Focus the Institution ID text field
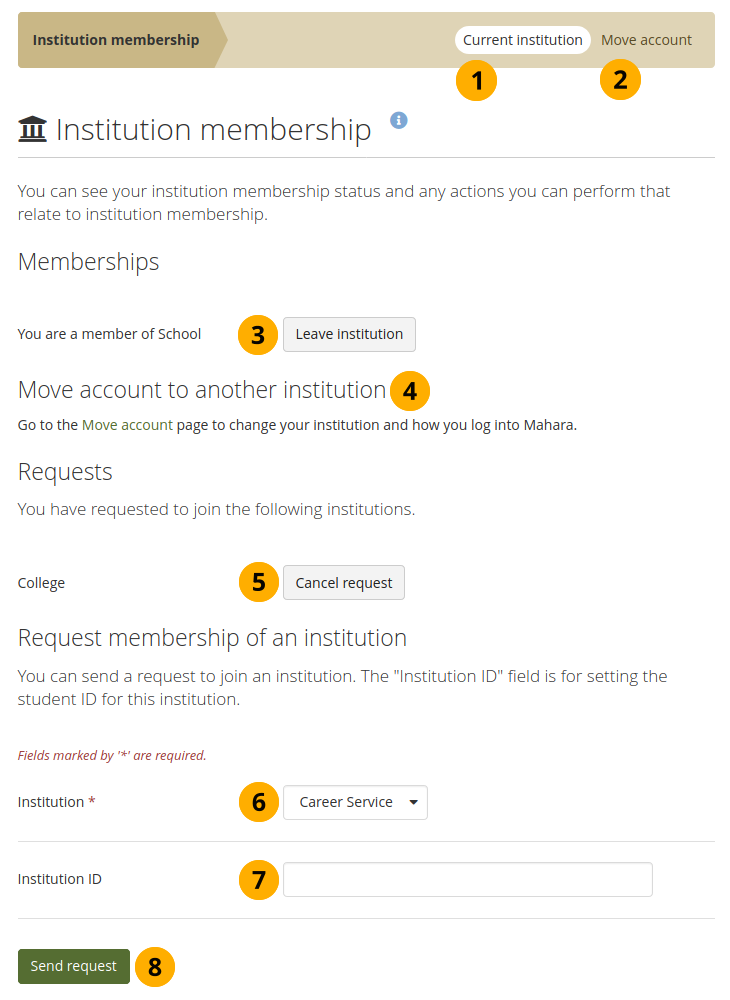Viewport: 730px width, 1000px height. pos(467,880)
